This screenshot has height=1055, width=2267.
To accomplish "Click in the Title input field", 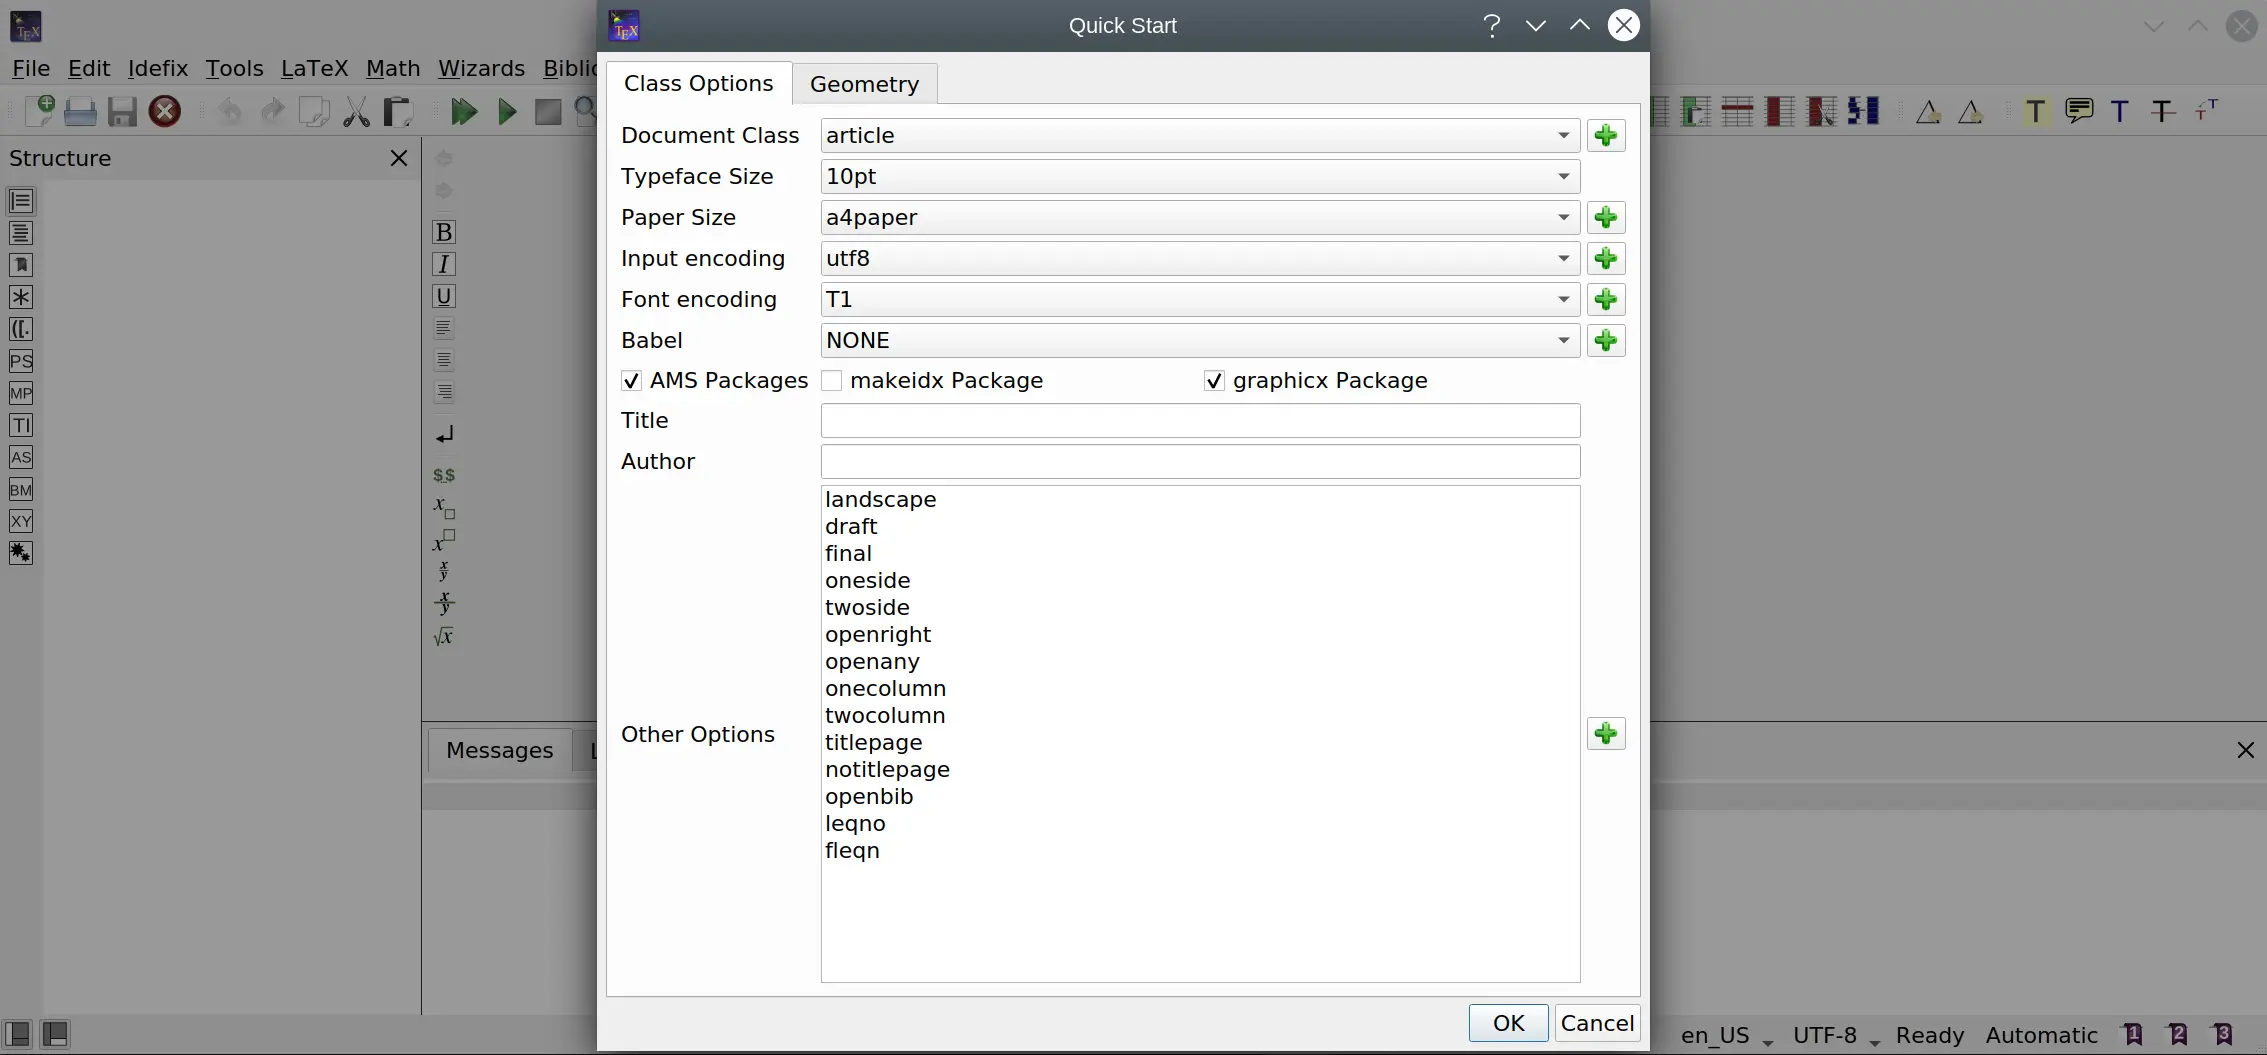I will coord(1199,421).
